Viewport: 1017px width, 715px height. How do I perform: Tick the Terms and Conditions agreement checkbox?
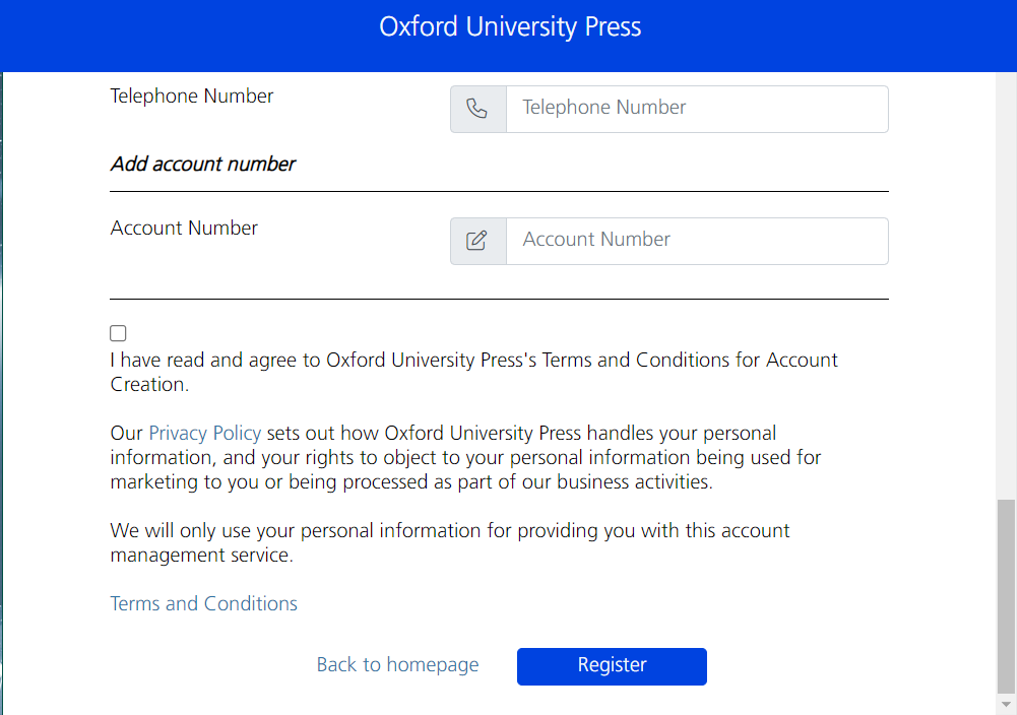(118, 333)
